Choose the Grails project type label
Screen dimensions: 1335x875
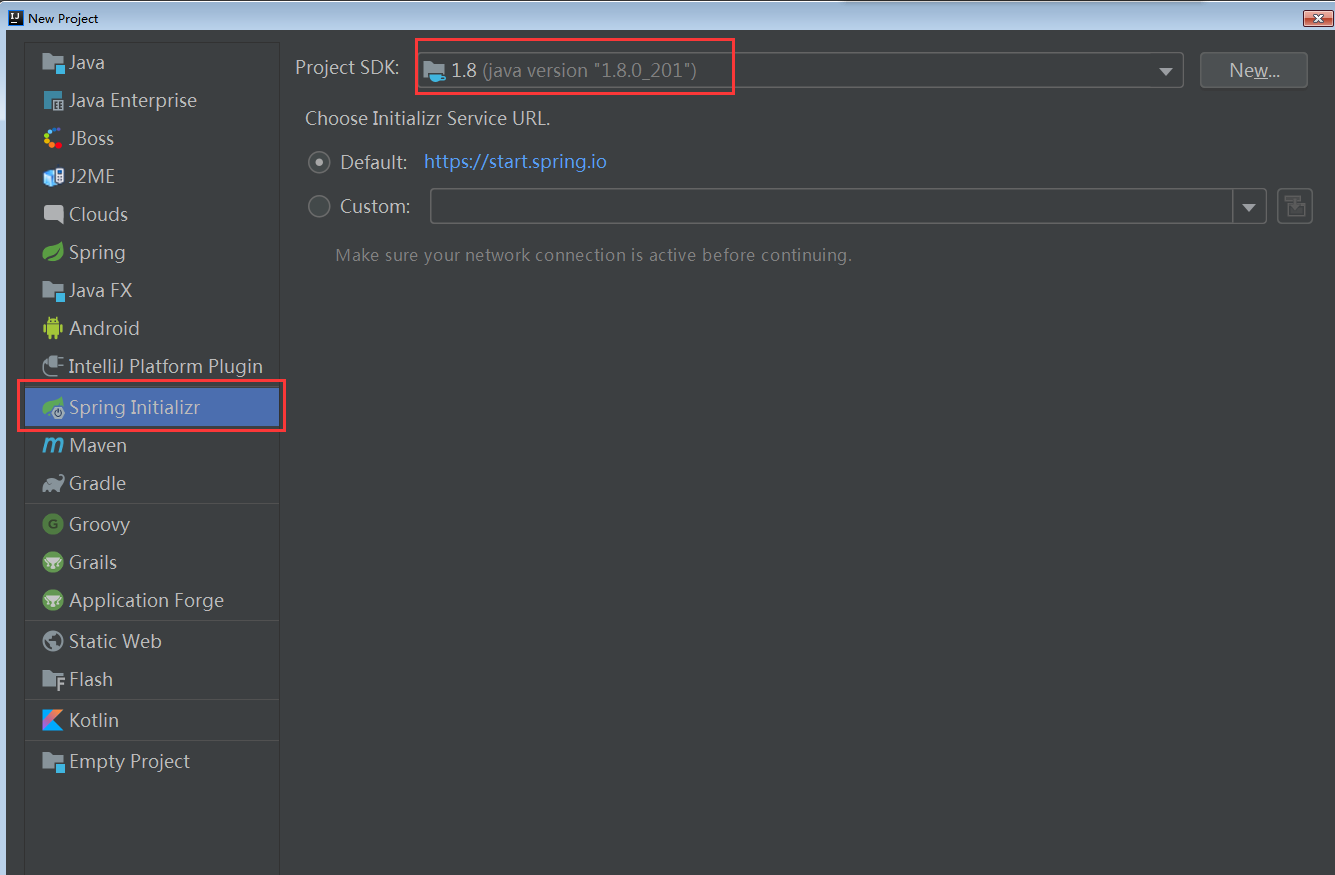click(x=93, y=562)
